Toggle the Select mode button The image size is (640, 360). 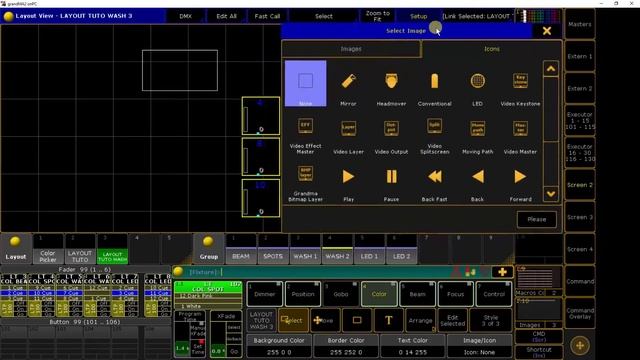coord(293,320)
